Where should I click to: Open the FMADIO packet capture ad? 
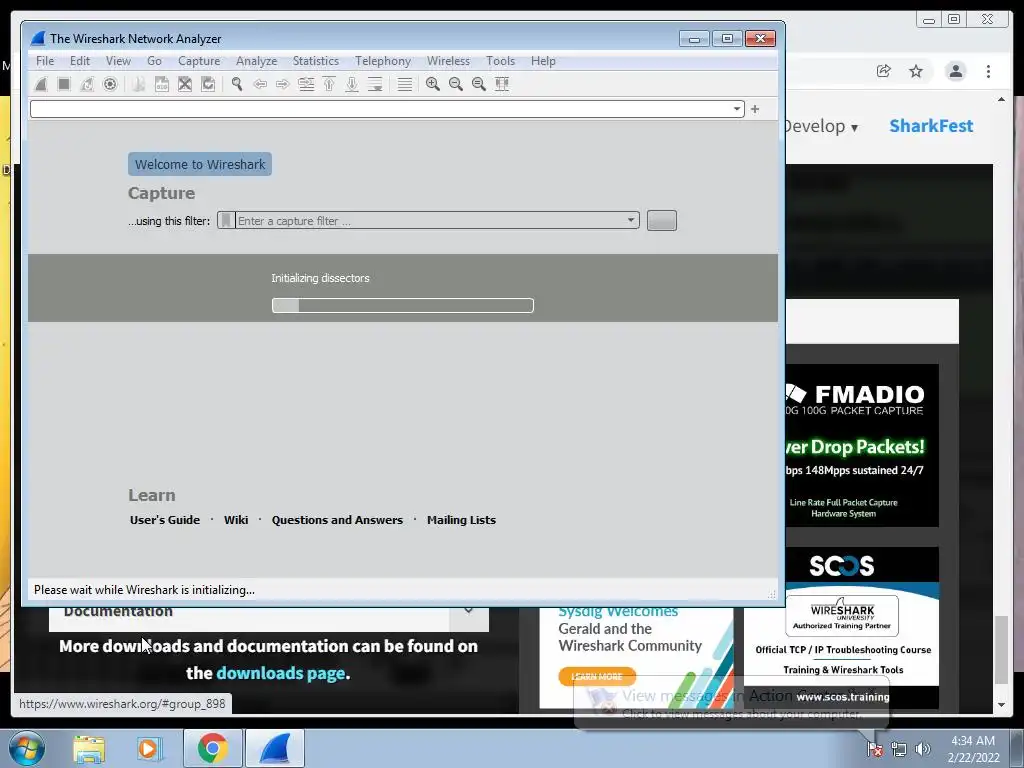(862, 445)
